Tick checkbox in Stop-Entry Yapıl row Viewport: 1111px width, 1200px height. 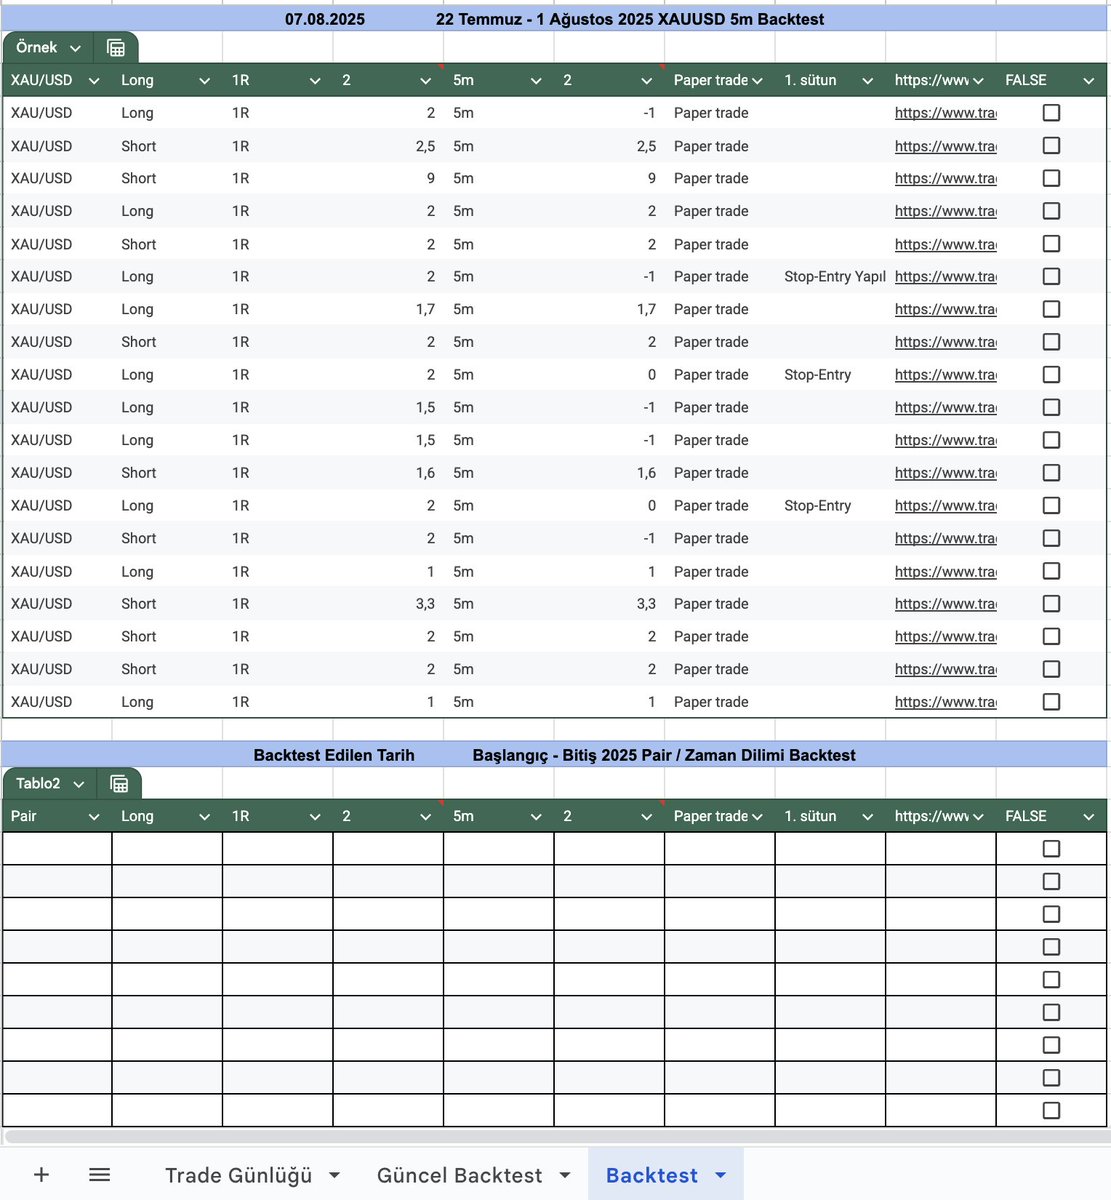click(x=1051, y=276)
